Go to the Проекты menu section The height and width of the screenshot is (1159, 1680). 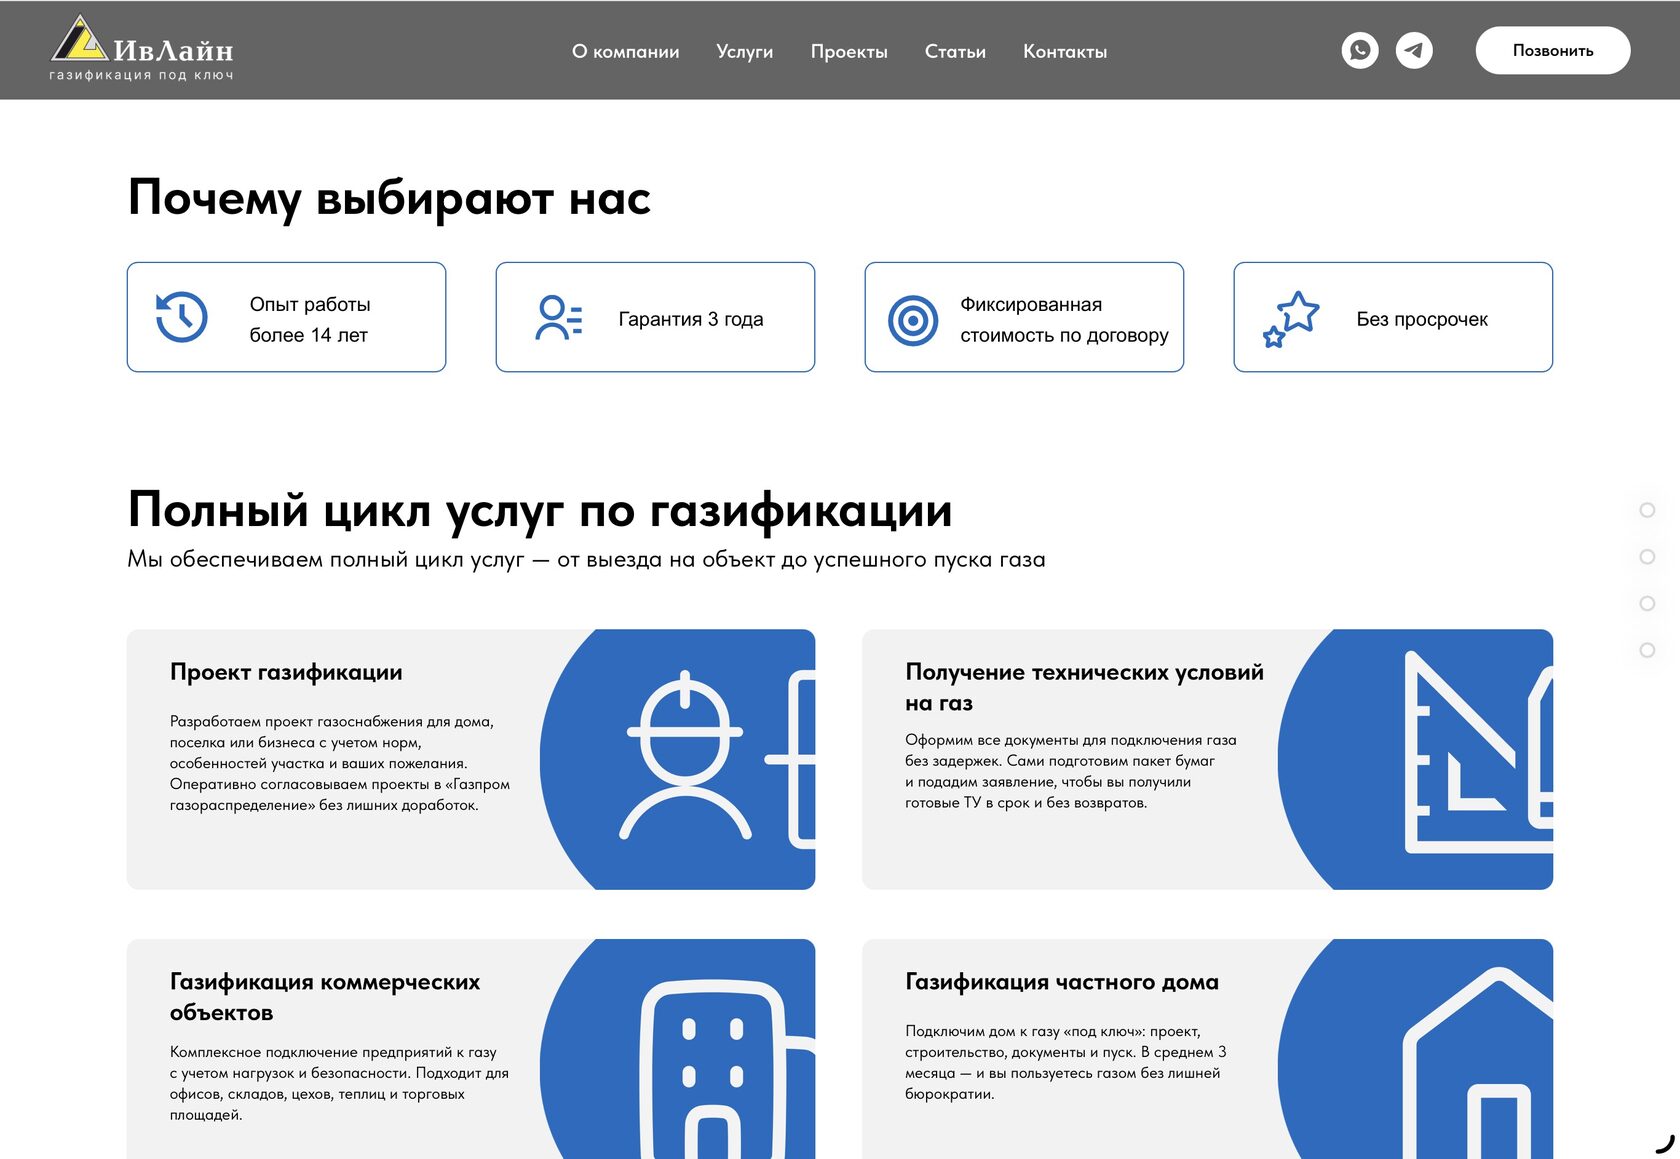pos(849,51)
